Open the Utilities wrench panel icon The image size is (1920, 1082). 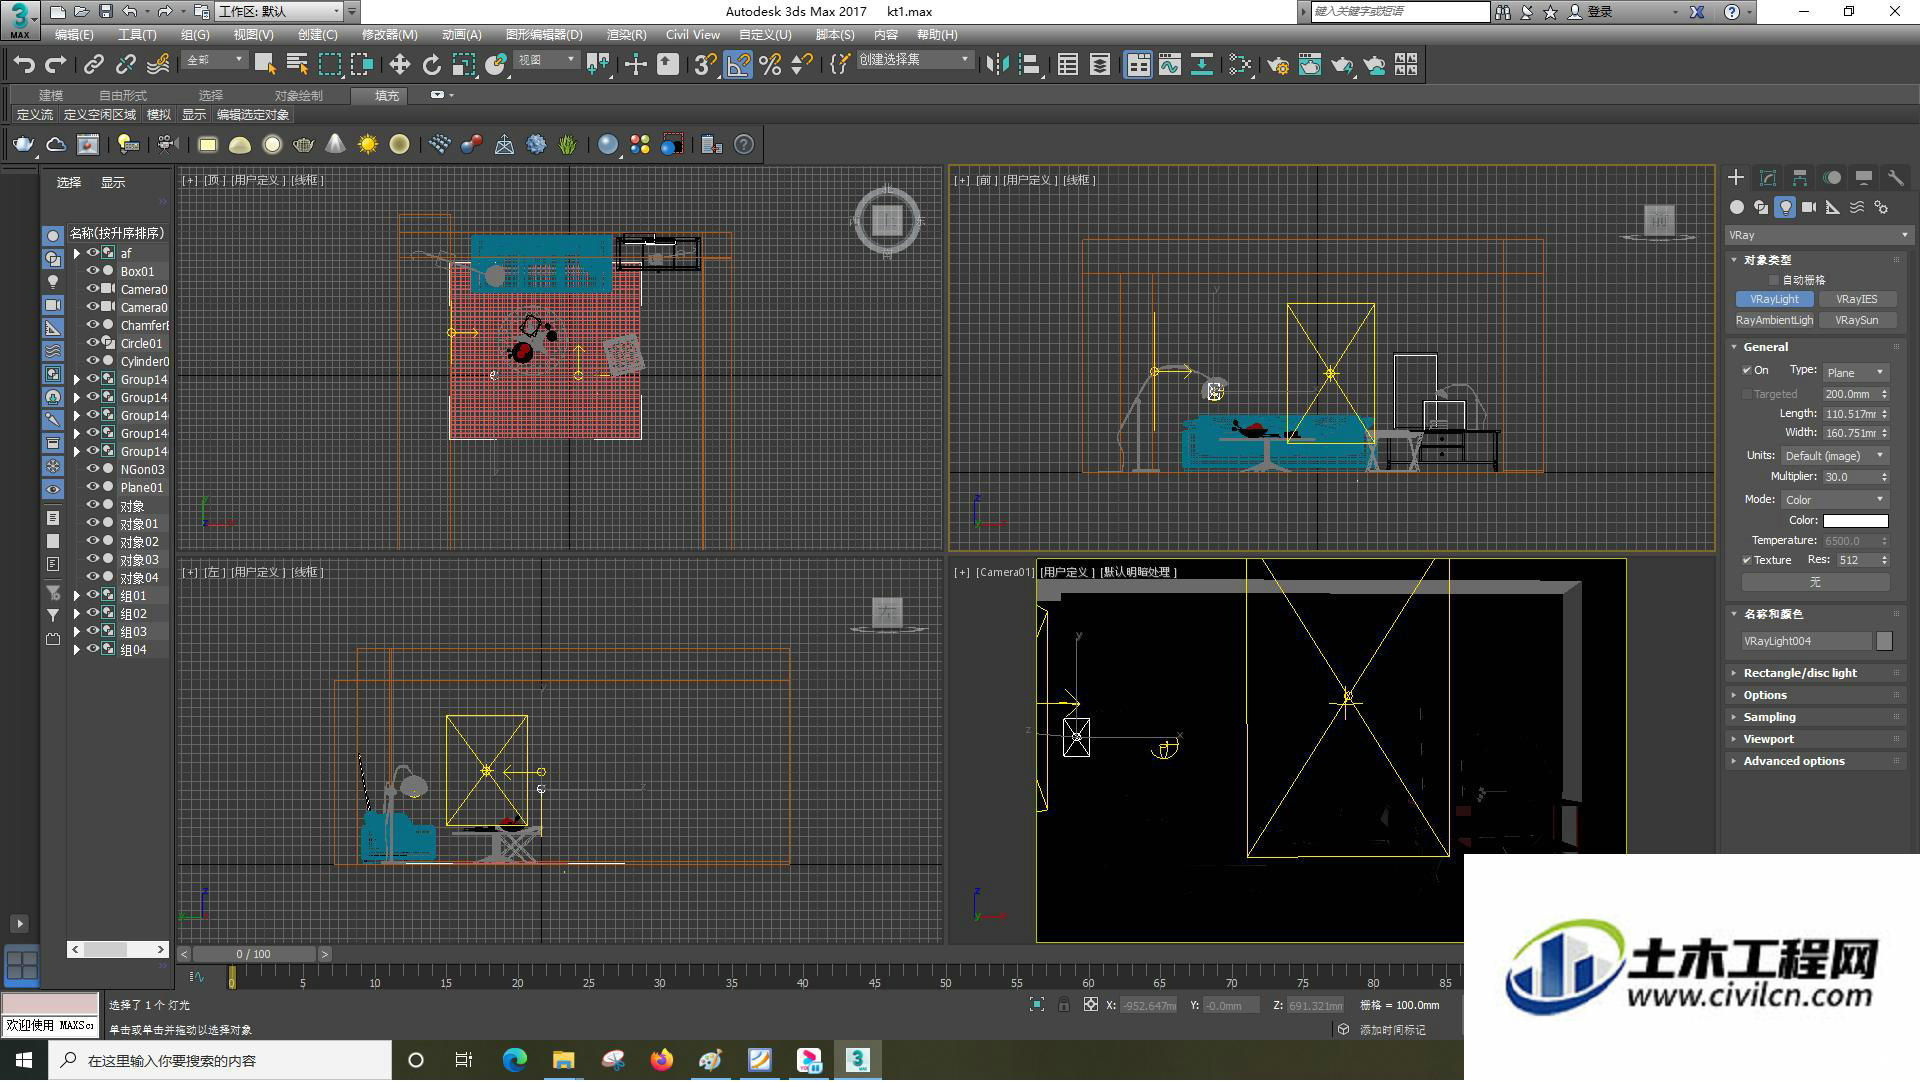tap(1896, 177)
